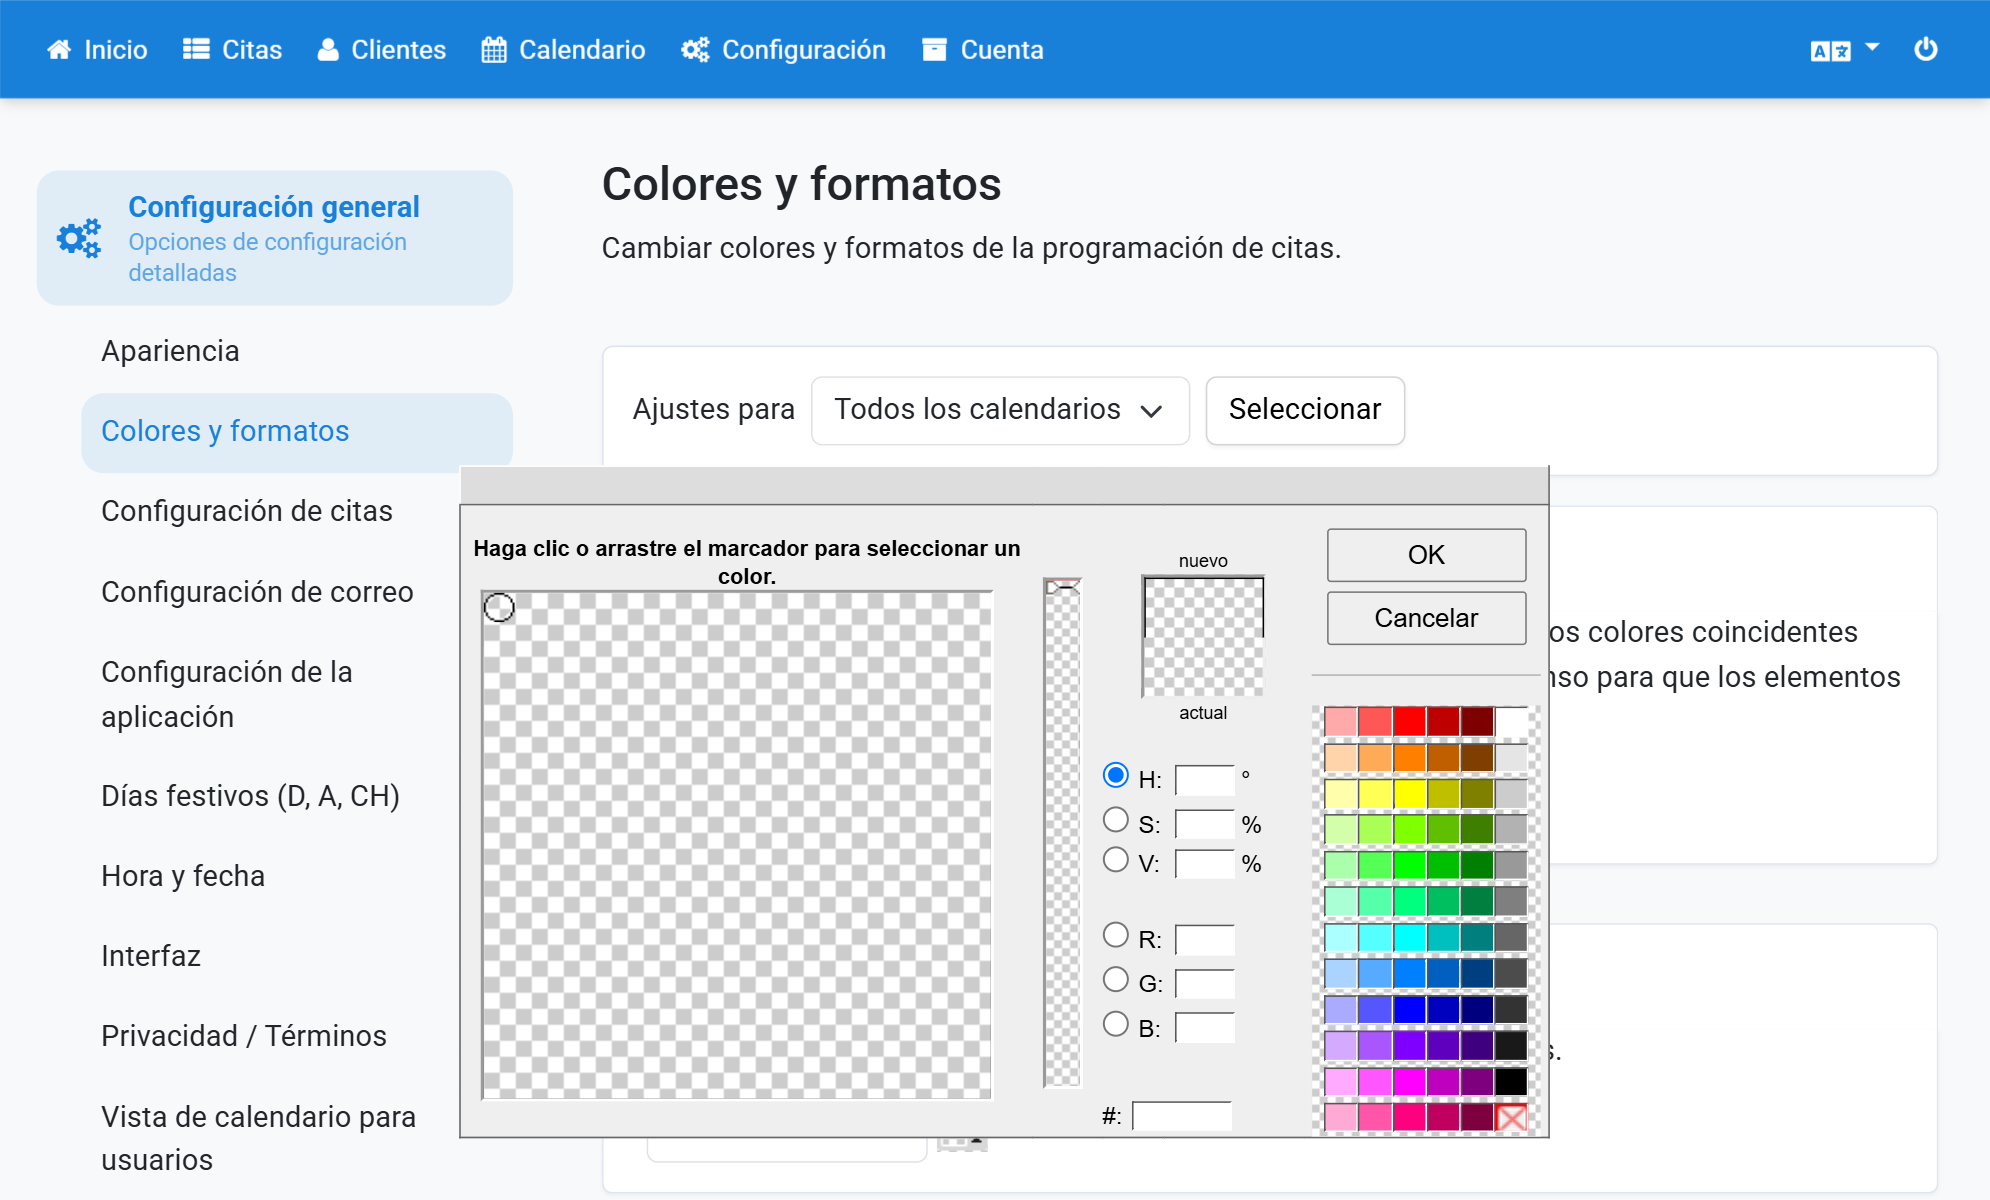
Task: Open the Calendario menu item
Action: coord(563,50)
